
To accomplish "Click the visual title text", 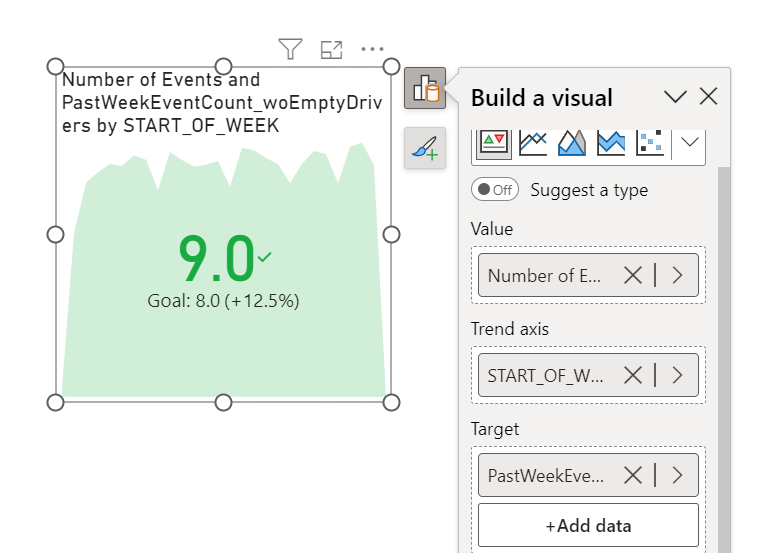I will click(222, 102).
